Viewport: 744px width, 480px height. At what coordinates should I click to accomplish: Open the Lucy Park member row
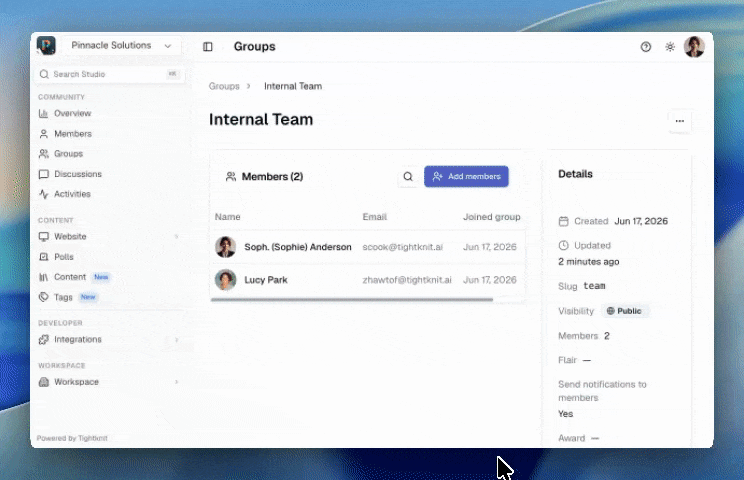[x=368, y=280]
